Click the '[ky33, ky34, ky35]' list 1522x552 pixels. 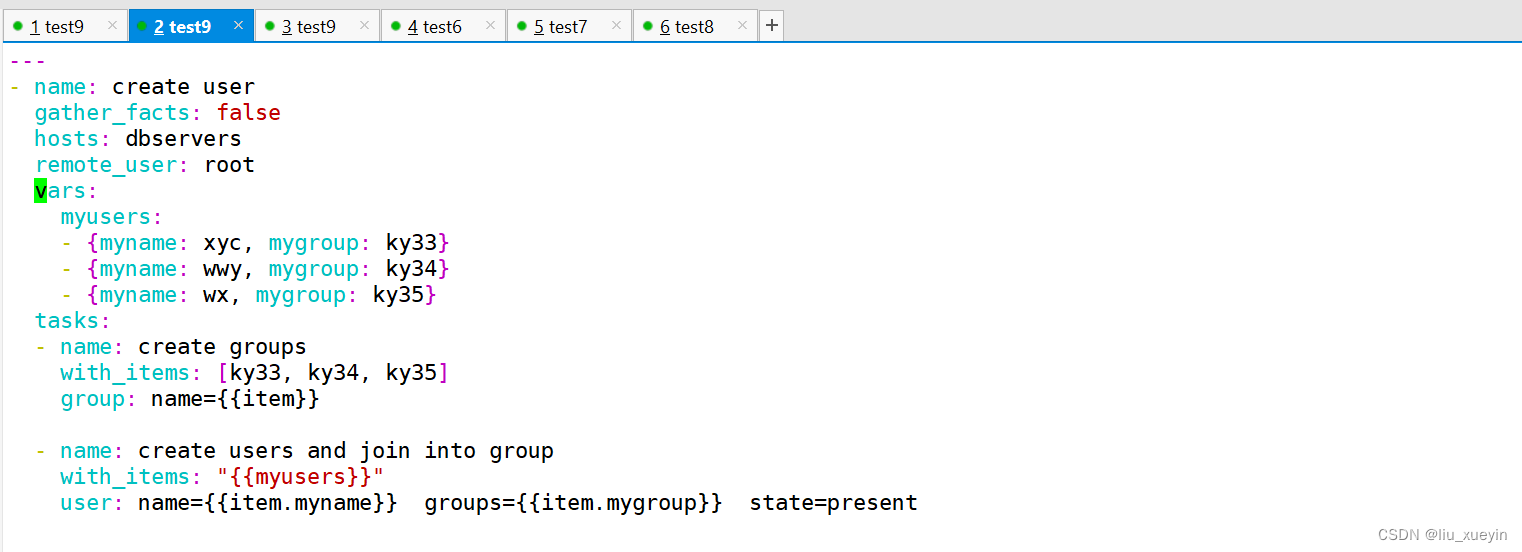pos(334,373)
